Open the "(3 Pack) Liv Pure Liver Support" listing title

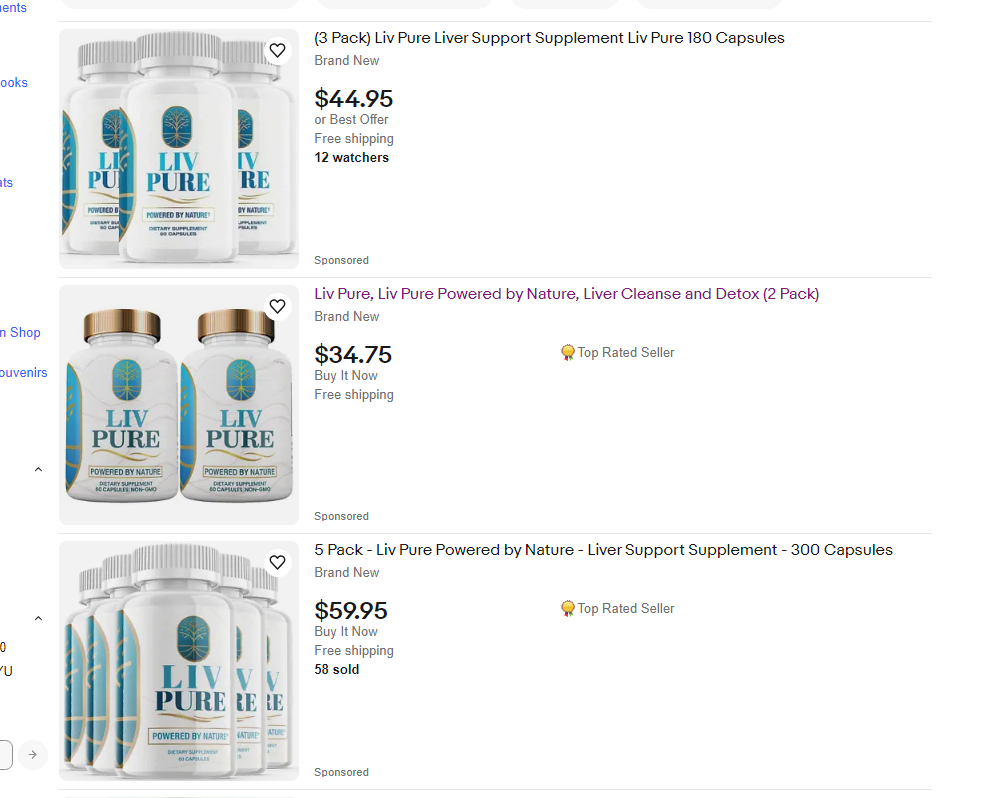pyautogui.click(x=549, y=38)
